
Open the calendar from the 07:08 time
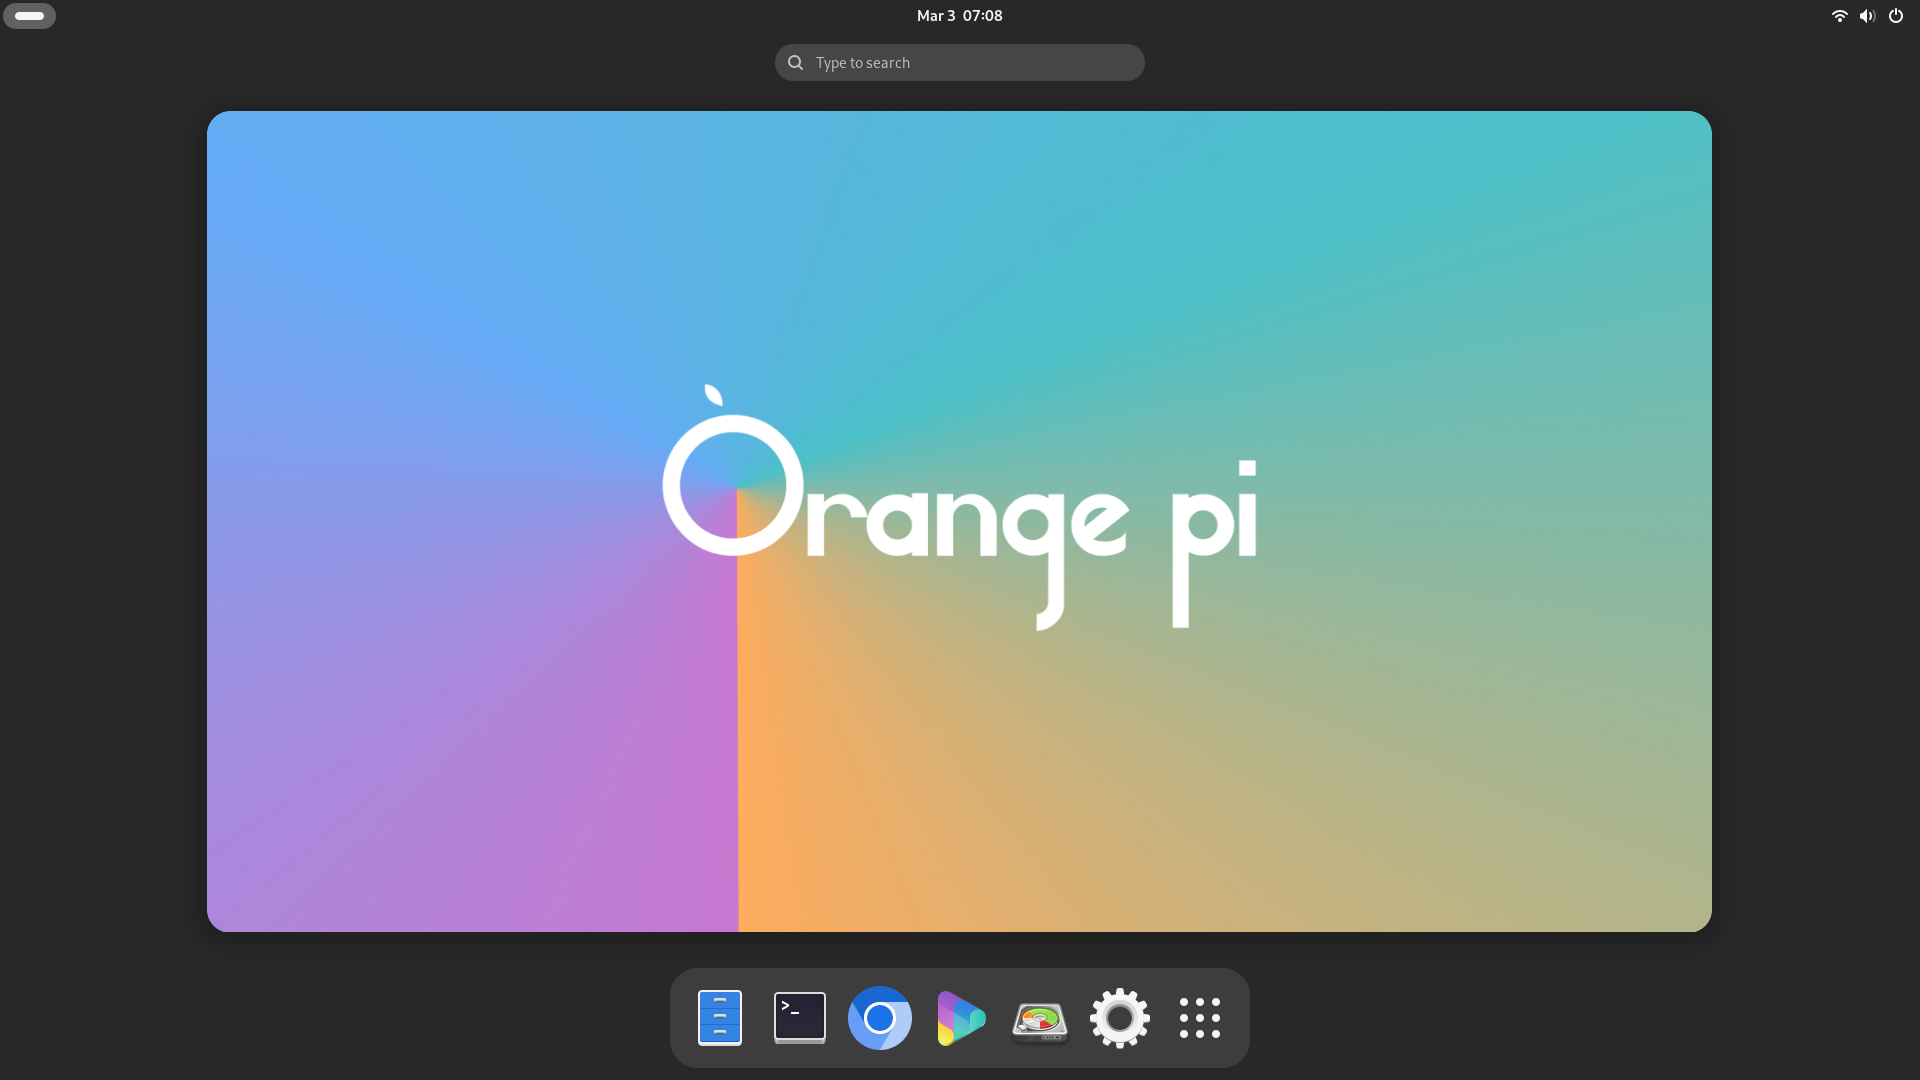(982, 16)
